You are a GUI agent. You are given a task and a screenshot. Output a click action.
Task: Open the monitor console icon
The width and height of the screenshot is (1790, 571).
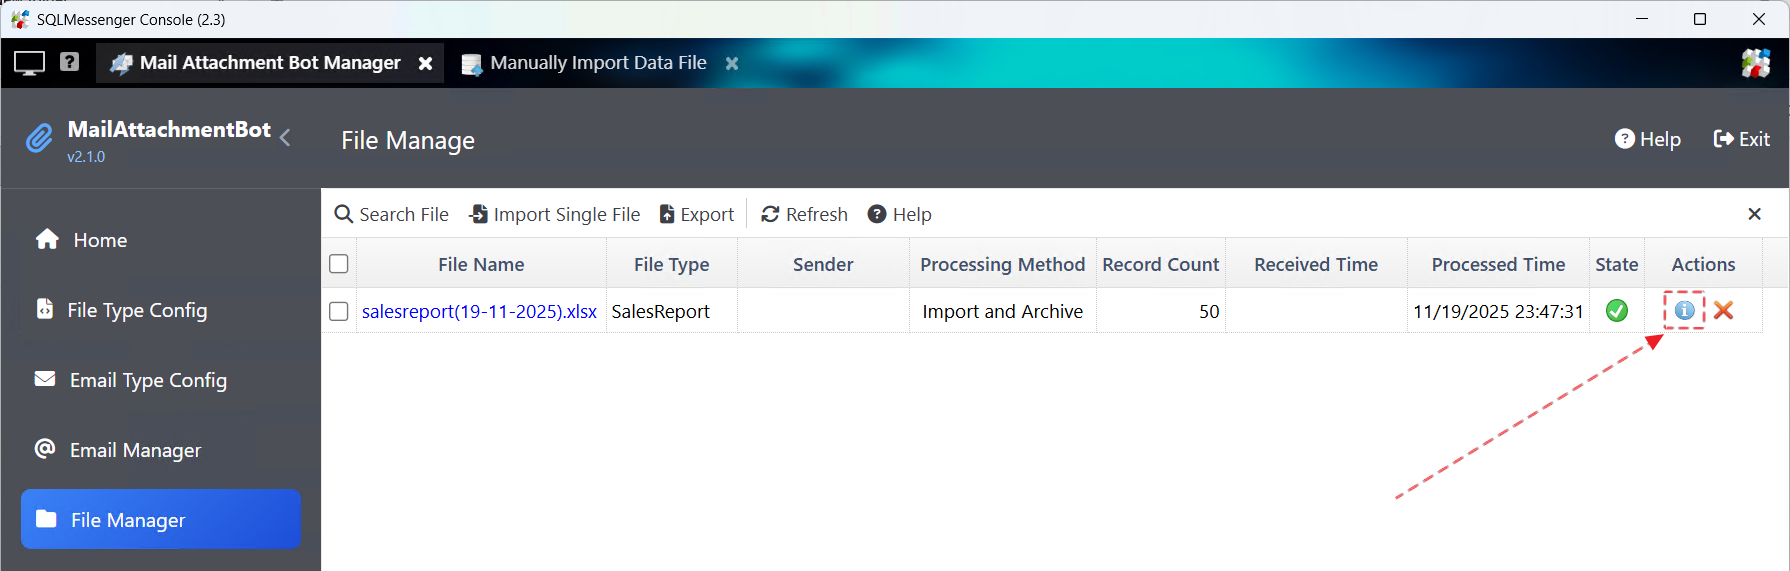29,63
